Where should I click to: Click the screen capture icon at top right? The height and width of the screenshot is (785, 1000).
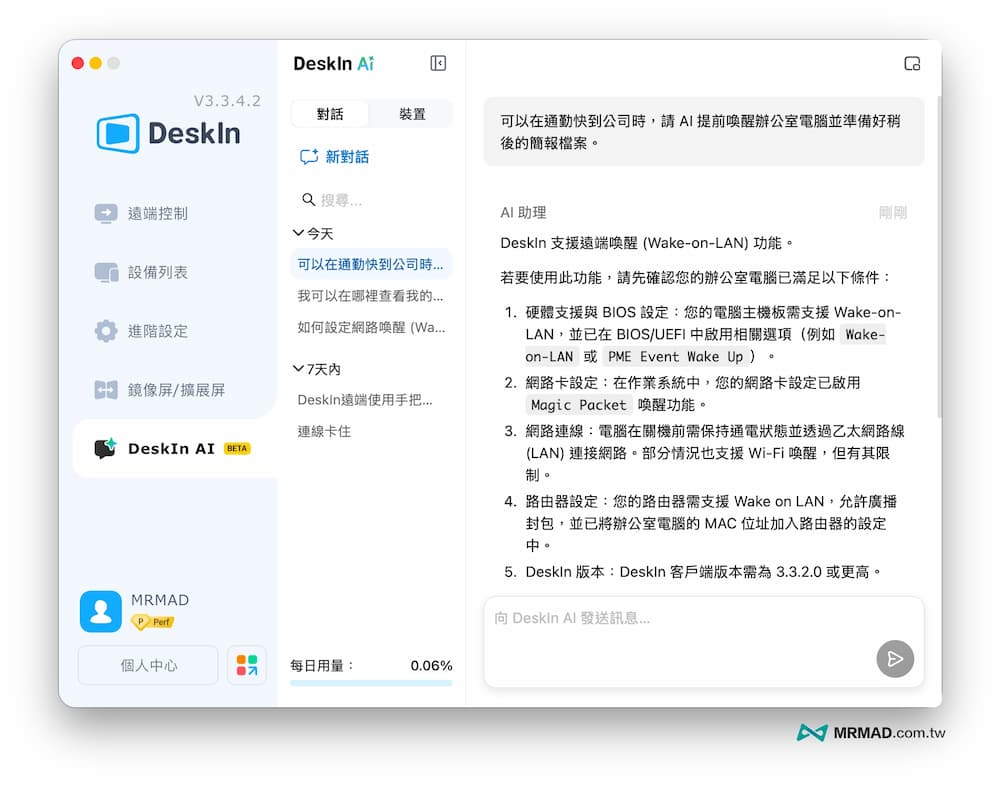tap(912, 63)
